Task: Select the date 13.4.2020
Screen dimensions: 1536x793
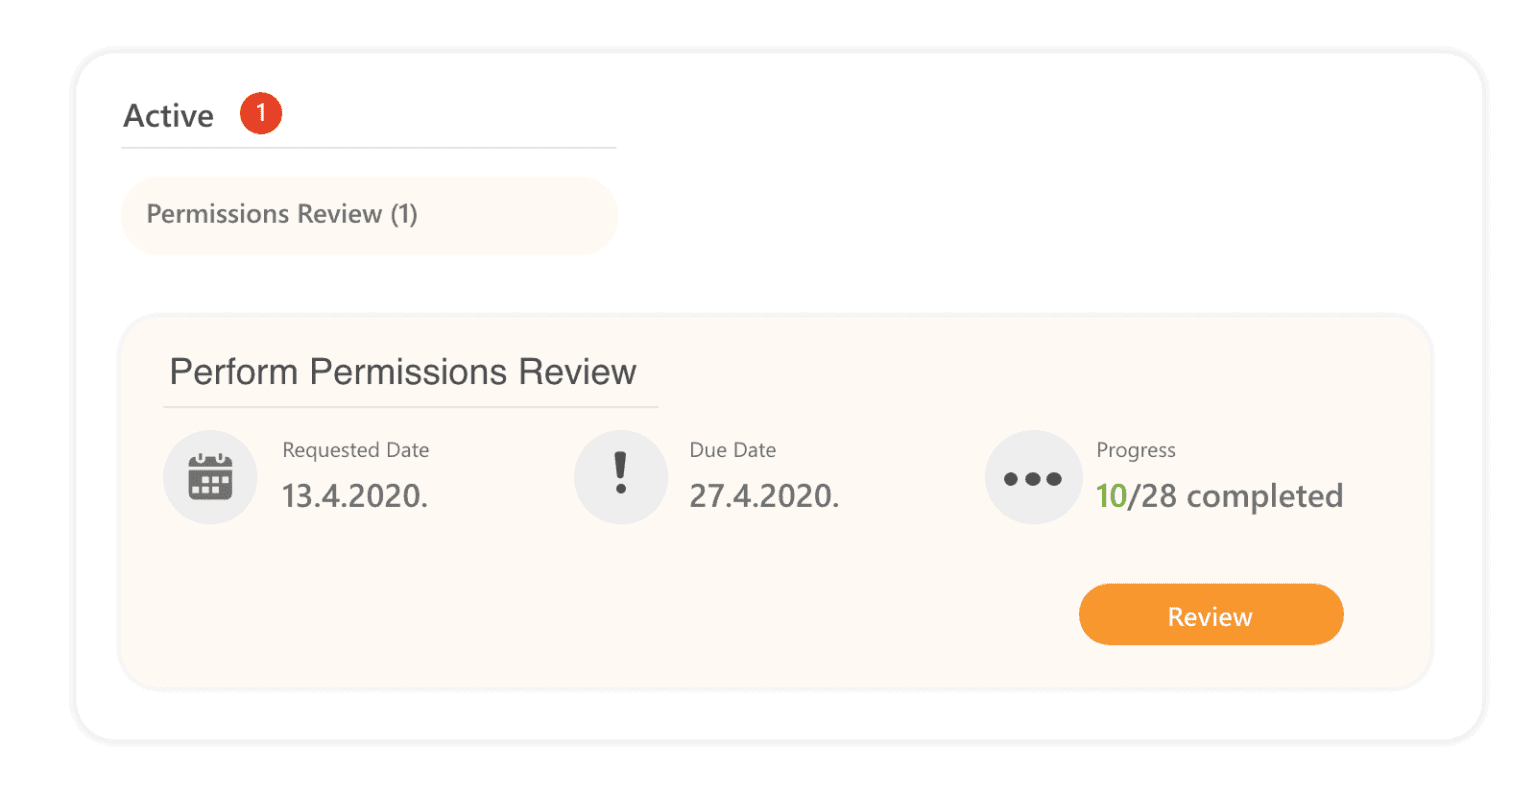Action: pyautogui.click(x=353, y=496)
